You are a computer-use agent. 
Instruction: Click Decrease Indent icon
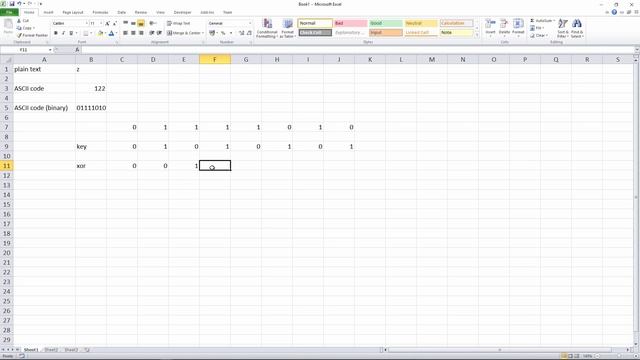pyautogui.click(x=151, y=33)
